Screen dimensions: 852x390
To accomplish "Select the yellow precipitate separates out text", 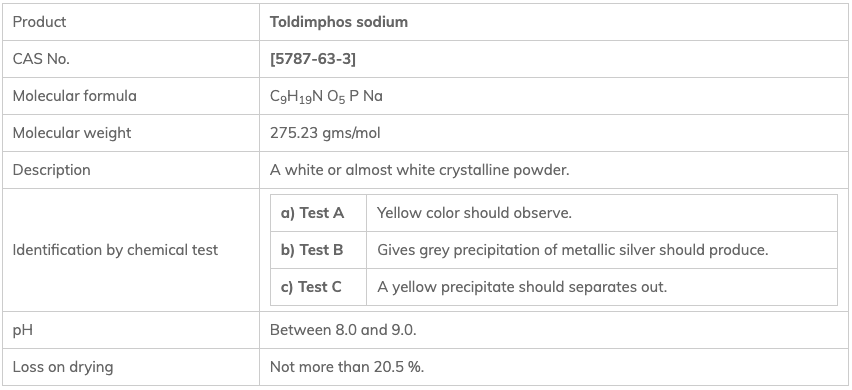I will (522, 287).
